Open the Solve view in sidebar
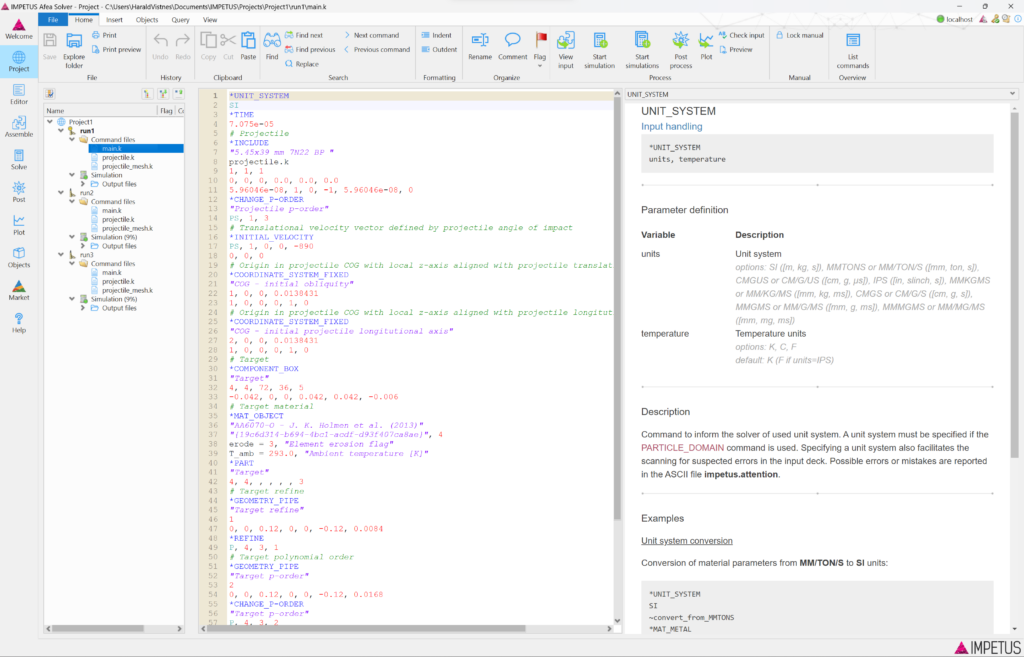The height and width of the screenshot is (657, 1024). (x=18, y=159)
